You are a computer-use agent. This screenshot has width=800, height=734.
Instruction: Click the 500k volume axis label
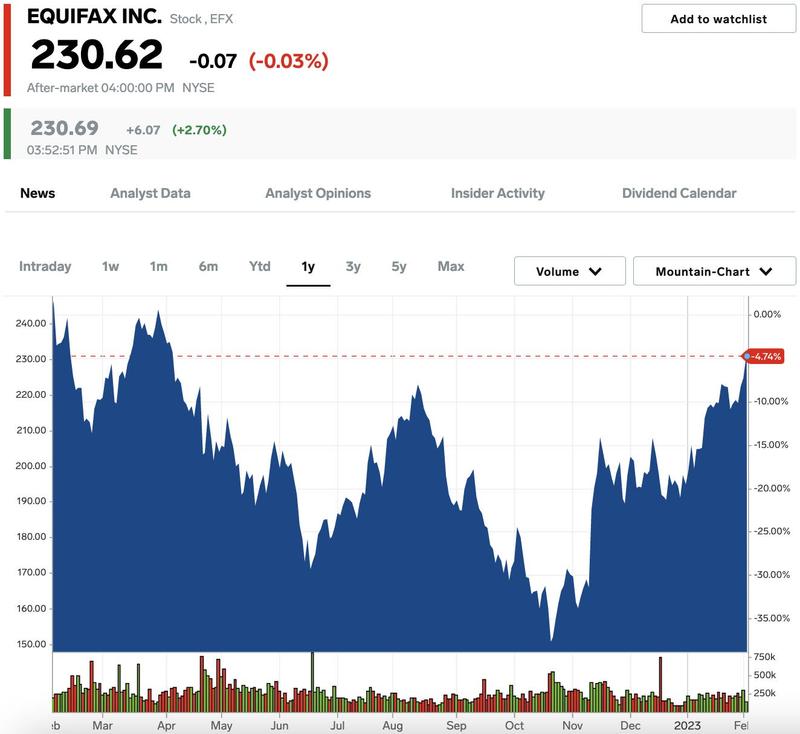[764, 675]
